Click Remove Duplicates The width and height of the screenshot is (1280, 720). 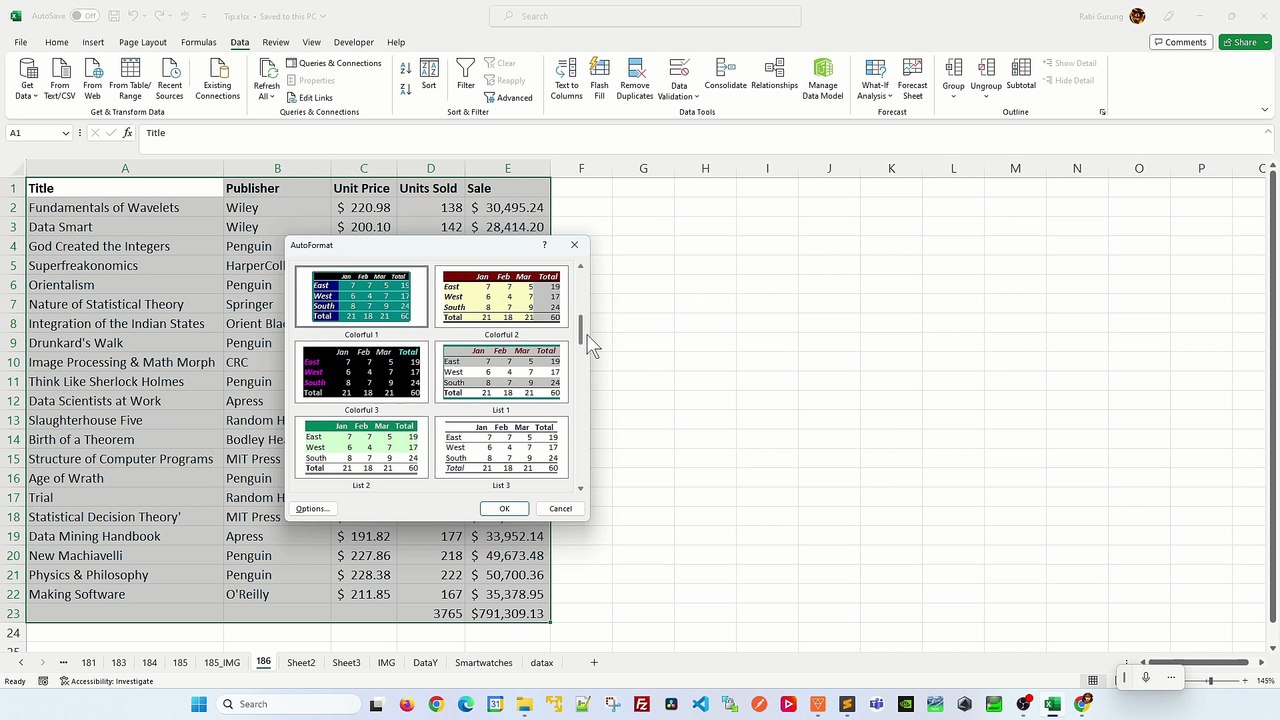635,79
